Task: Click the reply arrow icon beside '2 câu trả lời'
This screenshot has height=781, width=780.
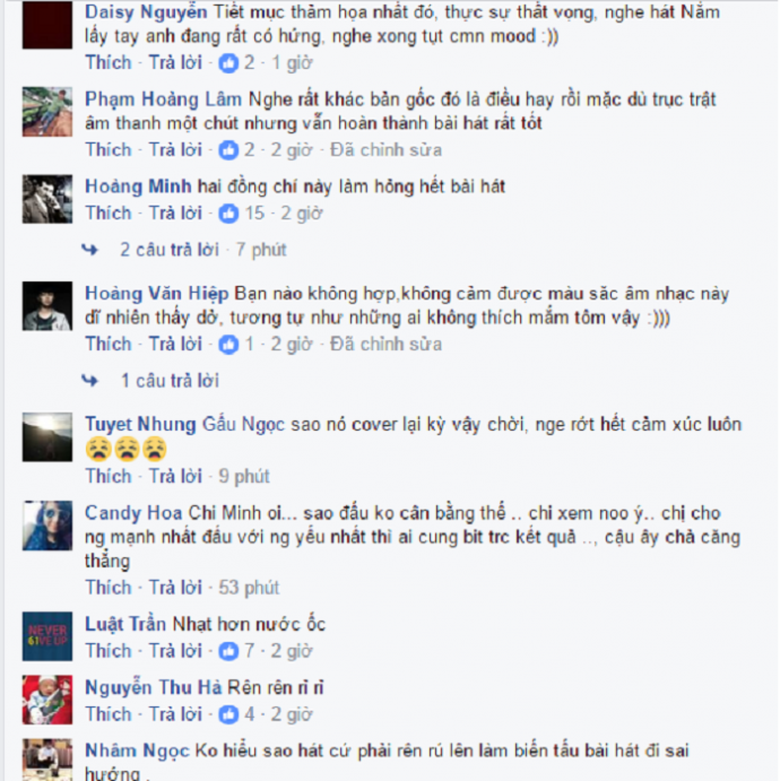Action: pos(90,250)
